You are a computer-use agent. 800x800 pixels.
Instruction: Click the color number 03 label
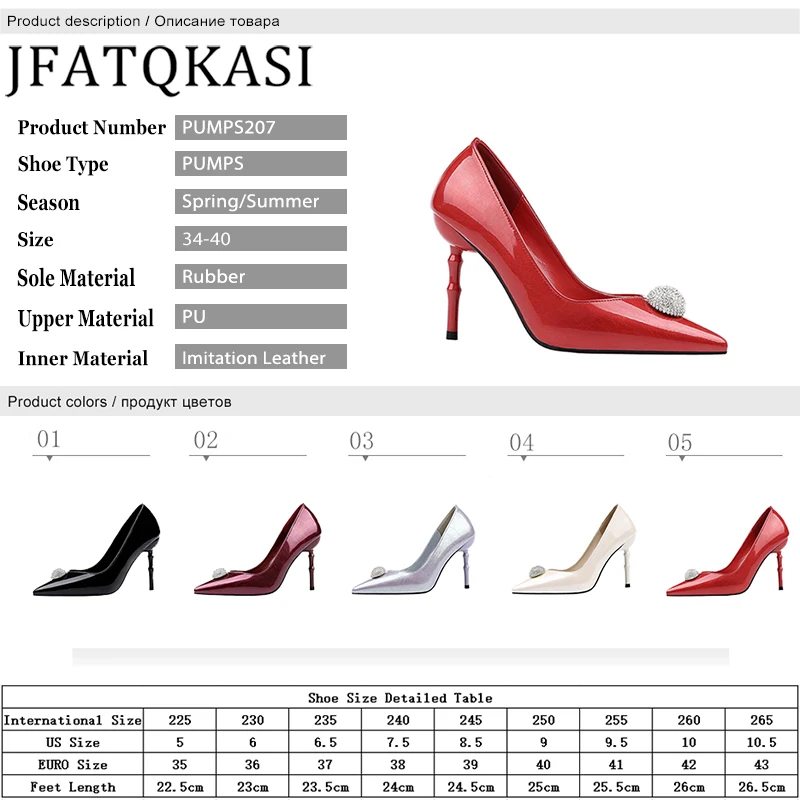coord(362,441)
